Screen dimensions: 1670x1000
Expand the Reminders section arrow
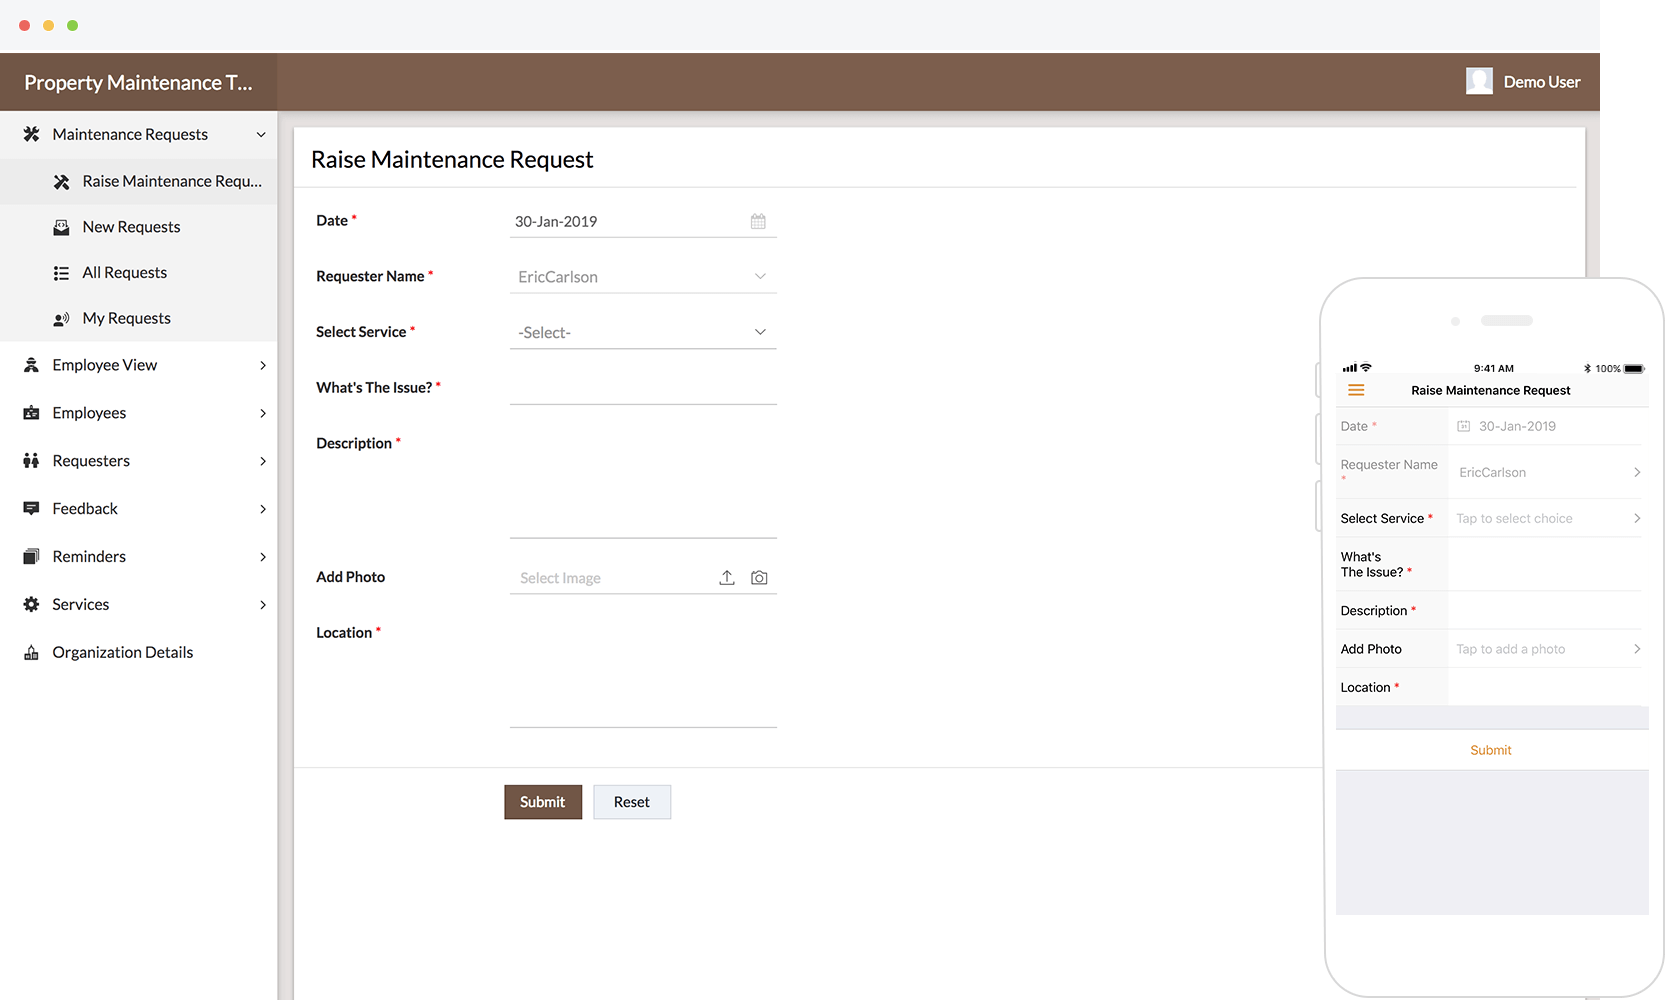tap(263, 557)
